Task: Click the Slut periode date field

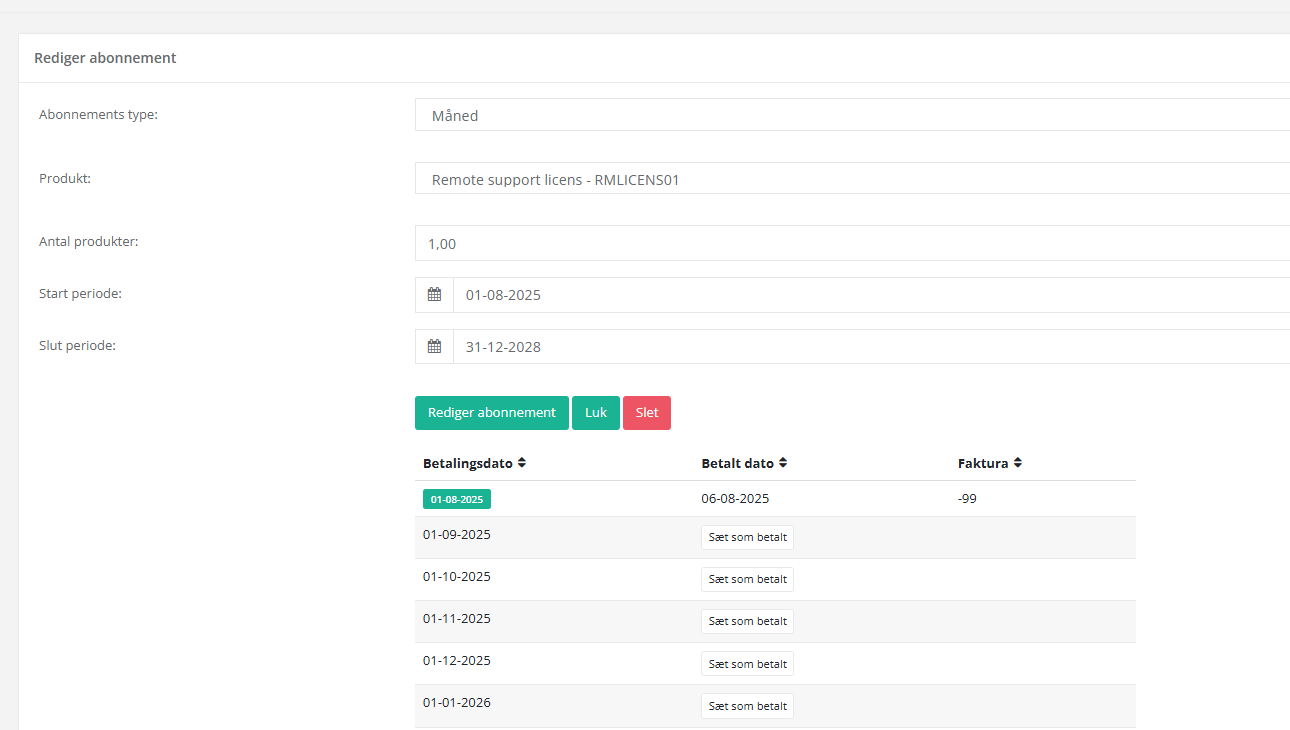Action: 870,347
